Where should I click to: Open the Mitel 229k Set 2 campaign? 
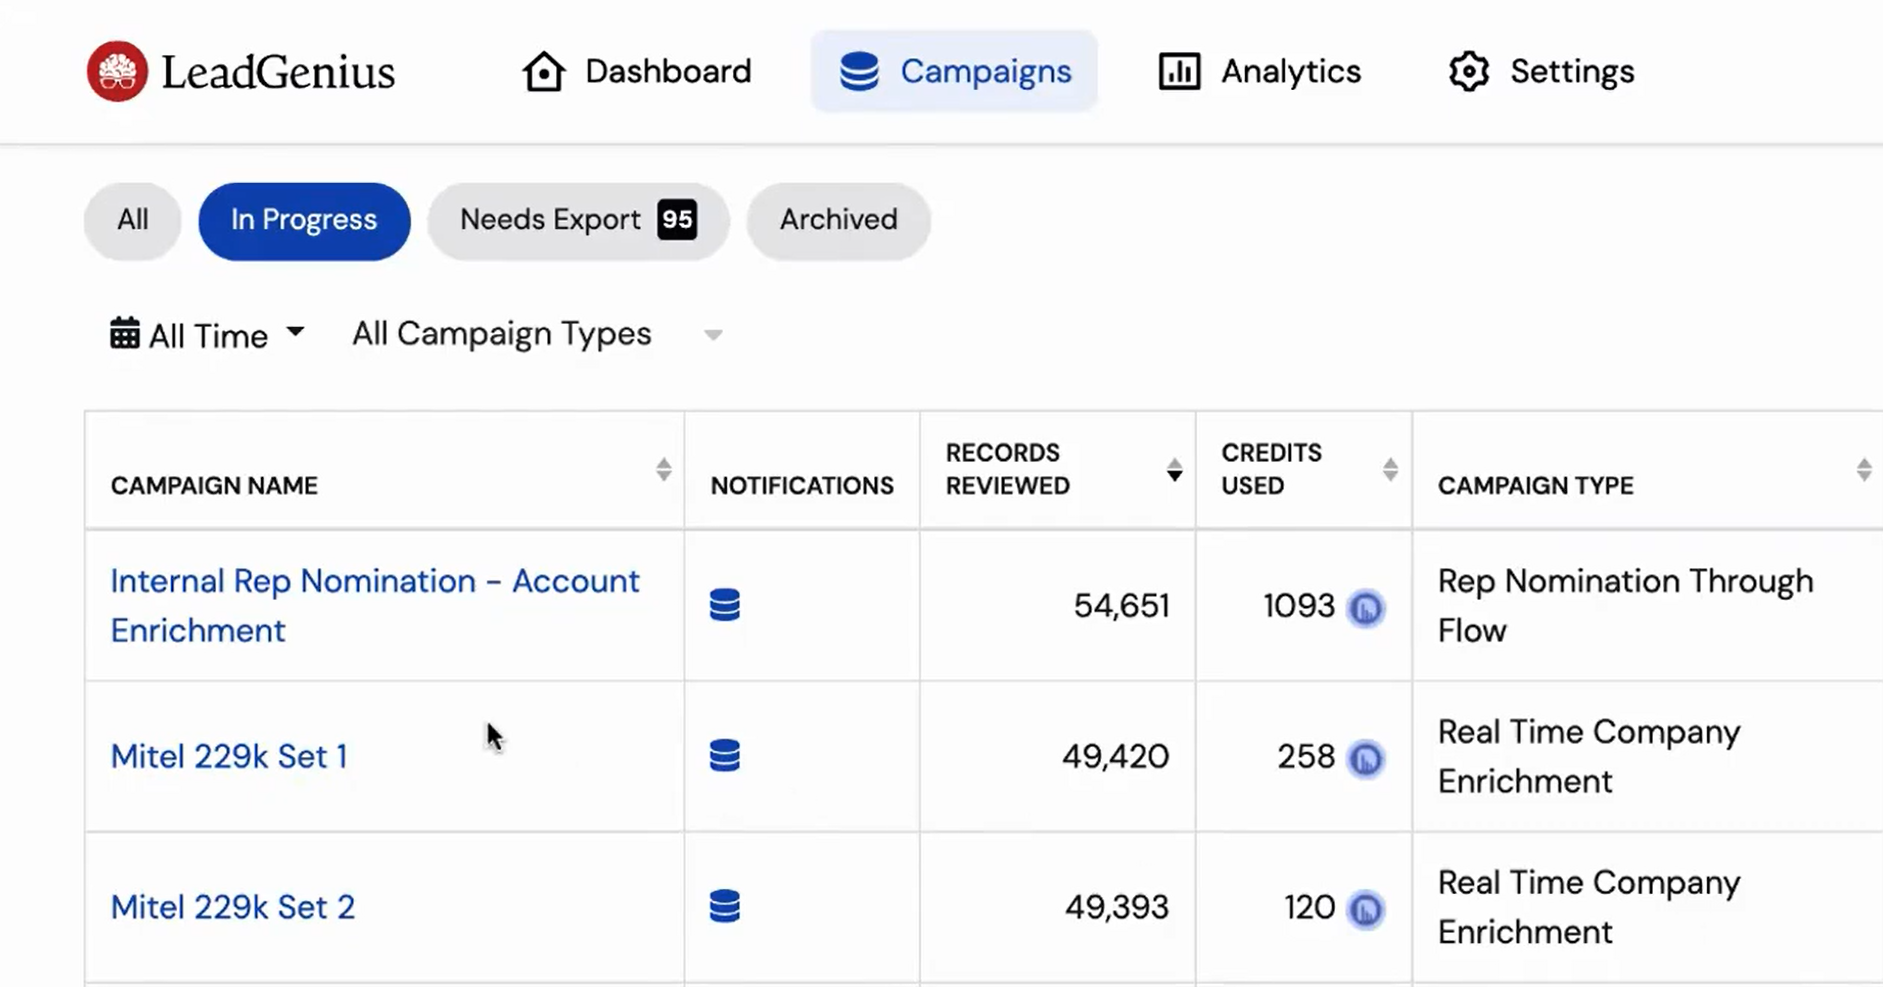(x=233, y=907)
